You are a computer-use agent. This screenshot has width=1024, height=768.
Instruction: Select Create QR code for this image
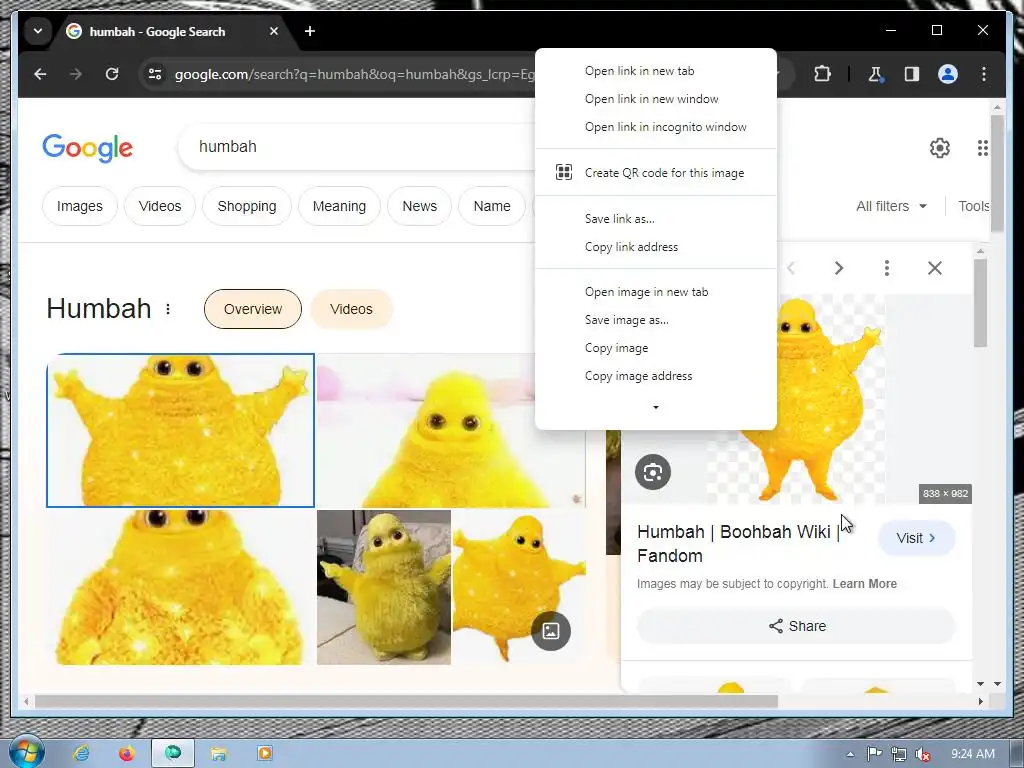click(x=656, y=172)
